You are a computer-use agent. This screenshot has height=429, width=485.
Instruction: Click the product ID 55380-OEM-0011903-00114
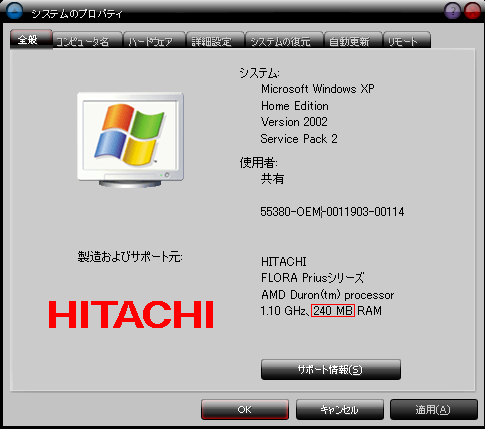(x=332, y=212)
